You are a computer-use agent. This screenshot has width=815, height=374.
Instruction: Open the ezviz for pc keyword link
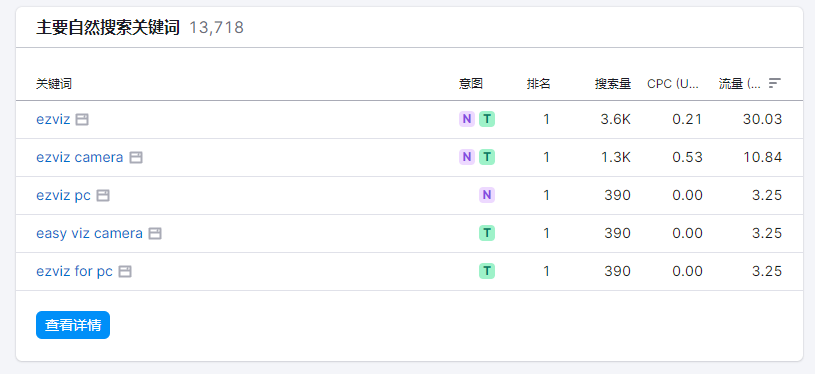74,271
